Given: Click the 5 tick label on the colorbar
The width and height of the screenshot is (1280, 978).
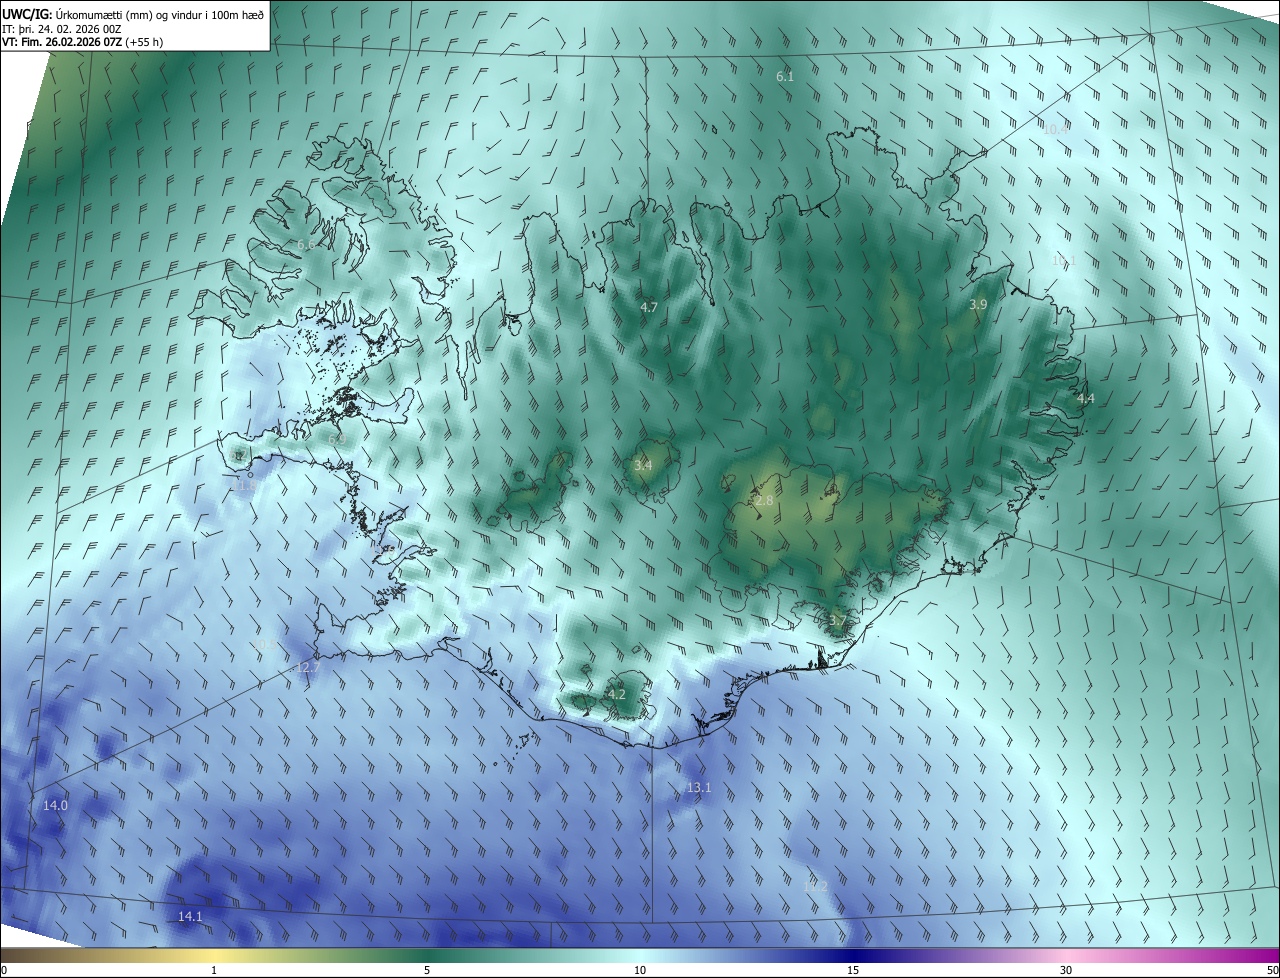Looking at the screenshot, I should [427, 970].
